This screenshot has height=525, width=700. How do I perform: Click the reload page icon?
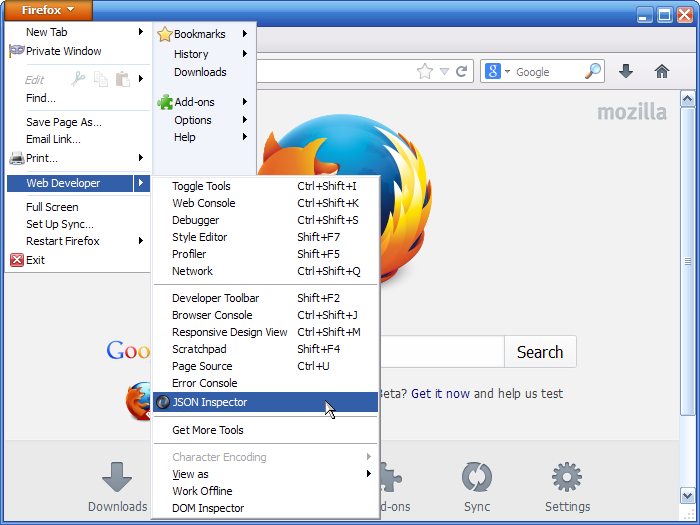click(x=462, y=71)
